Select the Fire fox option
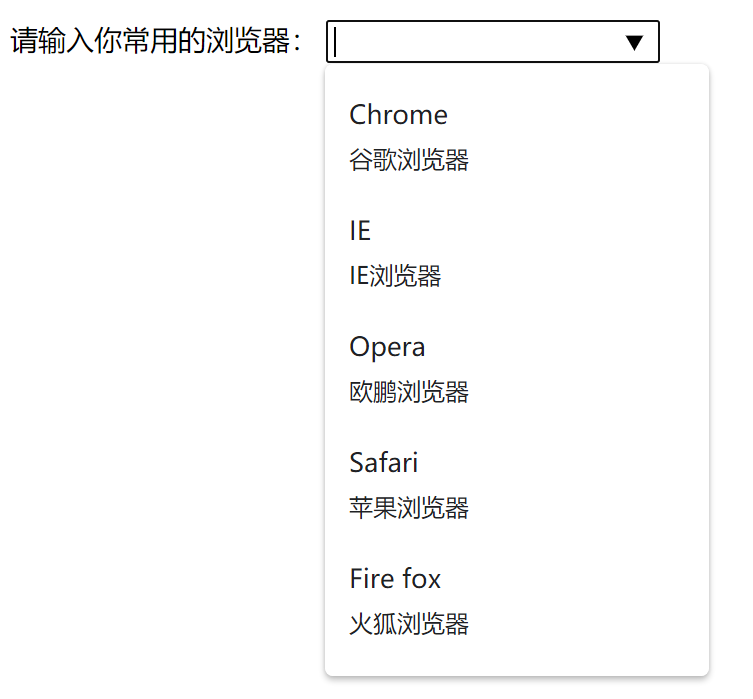Screen dimensions: 753x699 point(395,578)
